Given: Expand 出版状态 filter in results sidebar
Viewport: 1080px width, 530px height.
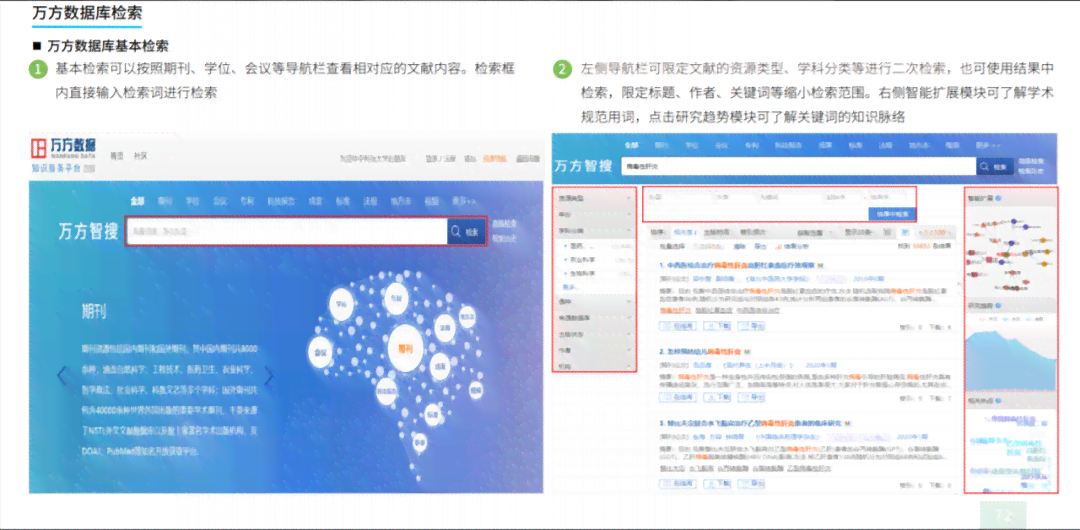Looking at the screenshot, I should click(595, 334).
